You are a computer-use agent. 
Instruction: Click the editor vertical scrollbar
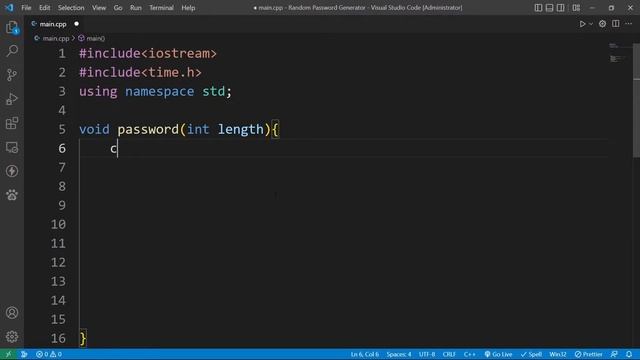pyautogui.click(x=636, y=100)
